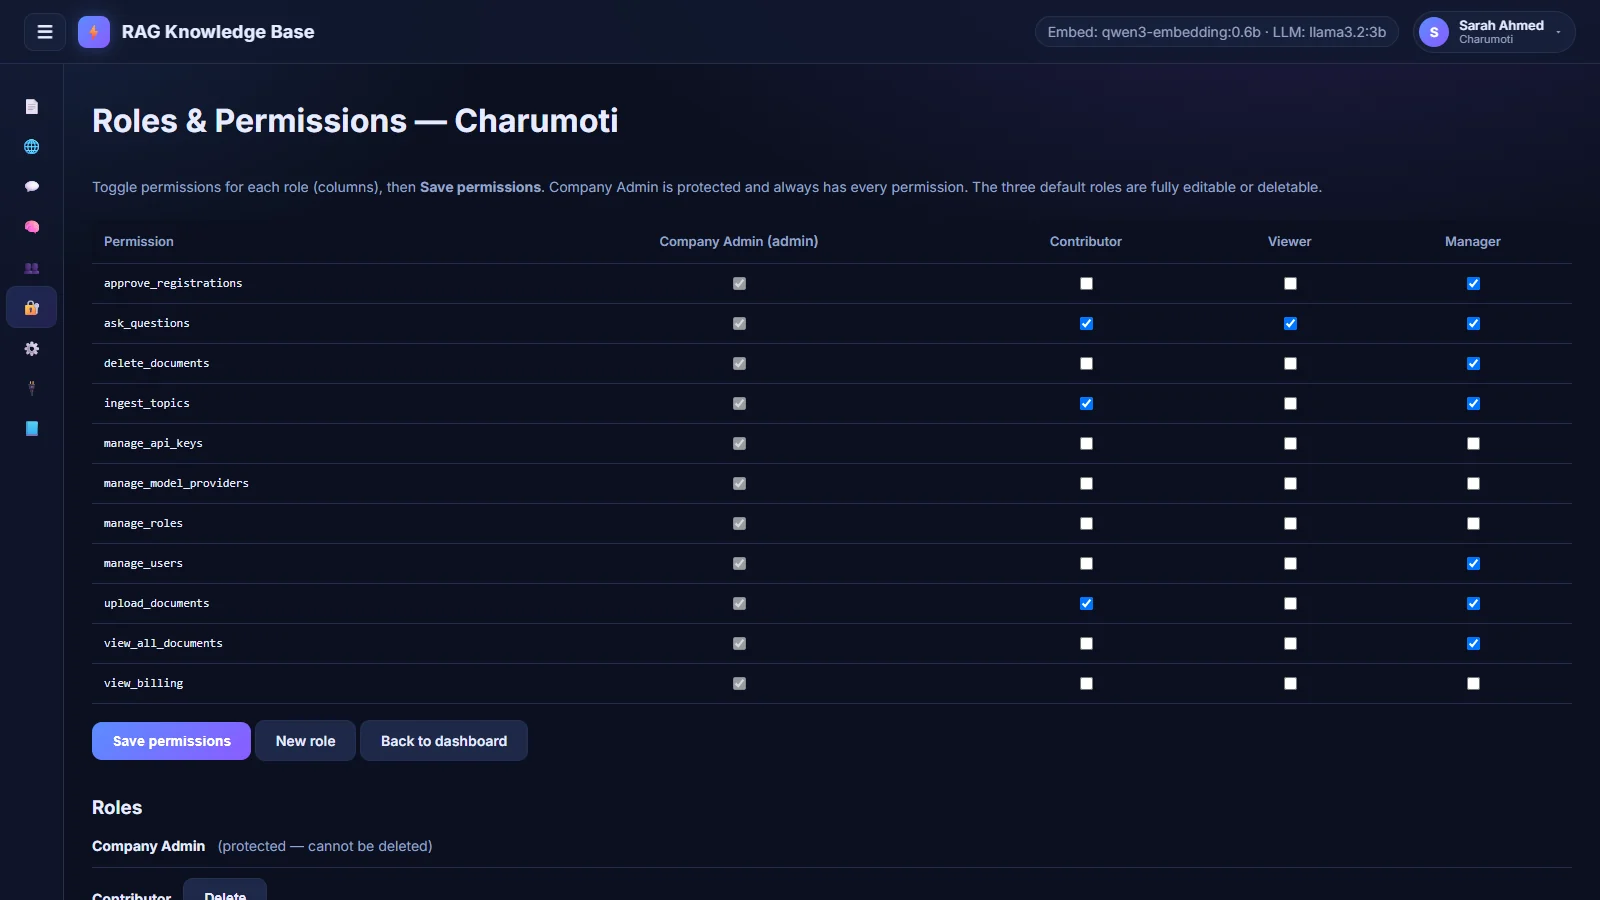Click the RAG Knowledge Base logo icon
This screenshot has width=1600, height=900.
tap(94, 32)
